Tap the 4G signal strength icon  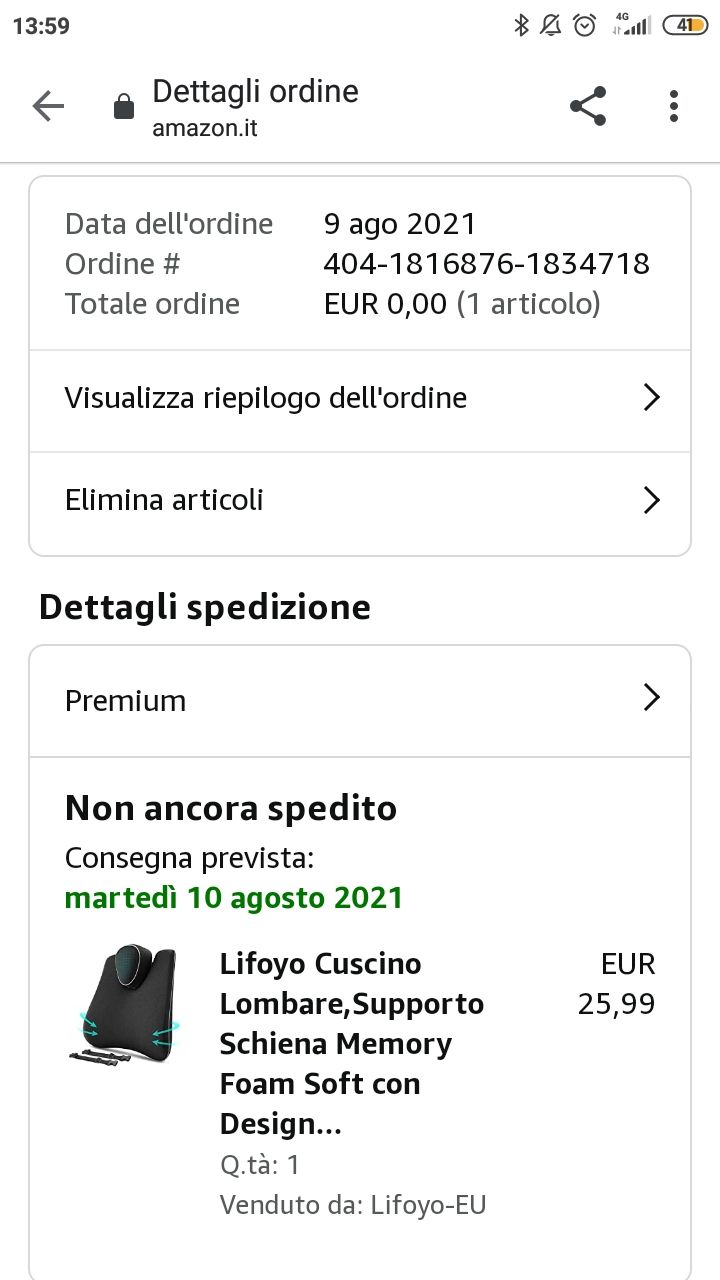[632, 26]
